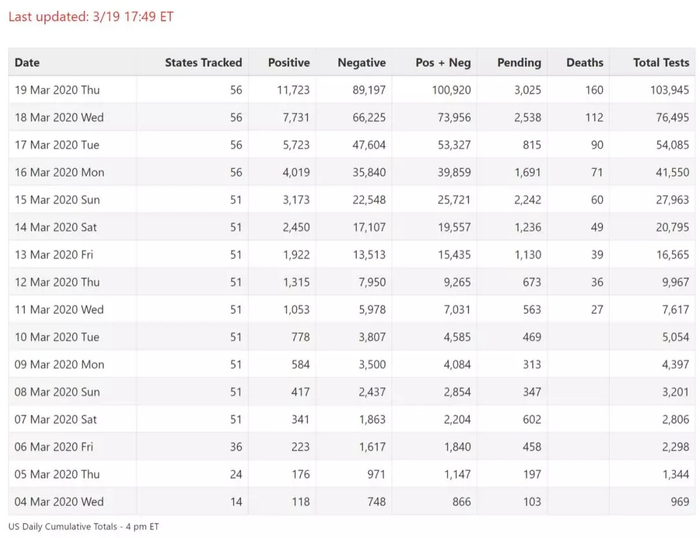Screen dimensions: 700x538
Task: Select the 04 Mar 2020 Wed date cell
Action: (x=59, y=502)
